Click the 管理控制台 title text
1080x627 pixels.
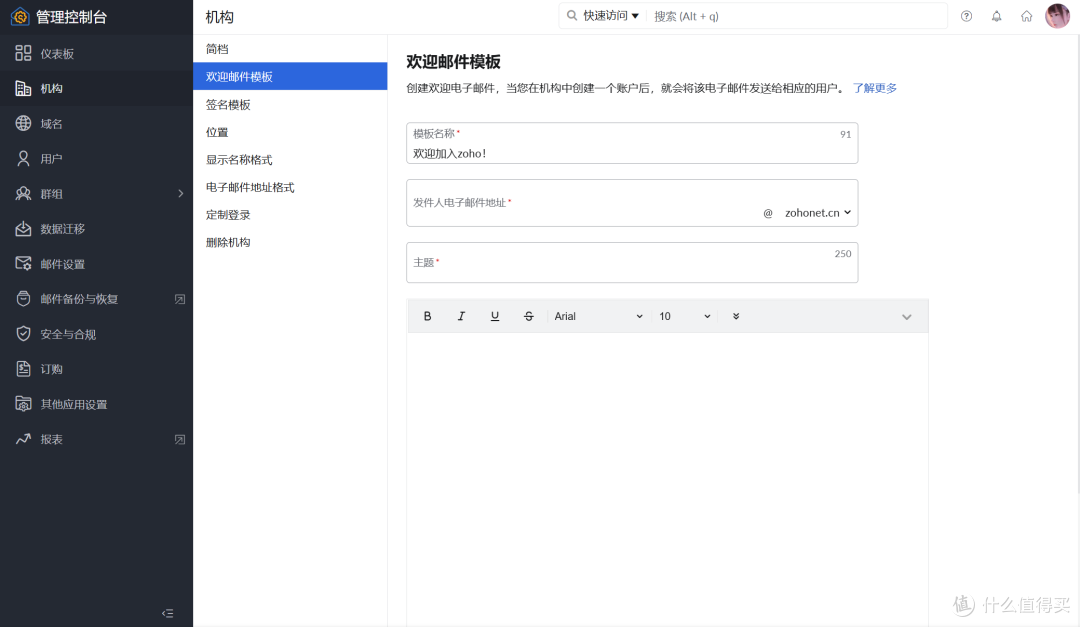[72, 17]
